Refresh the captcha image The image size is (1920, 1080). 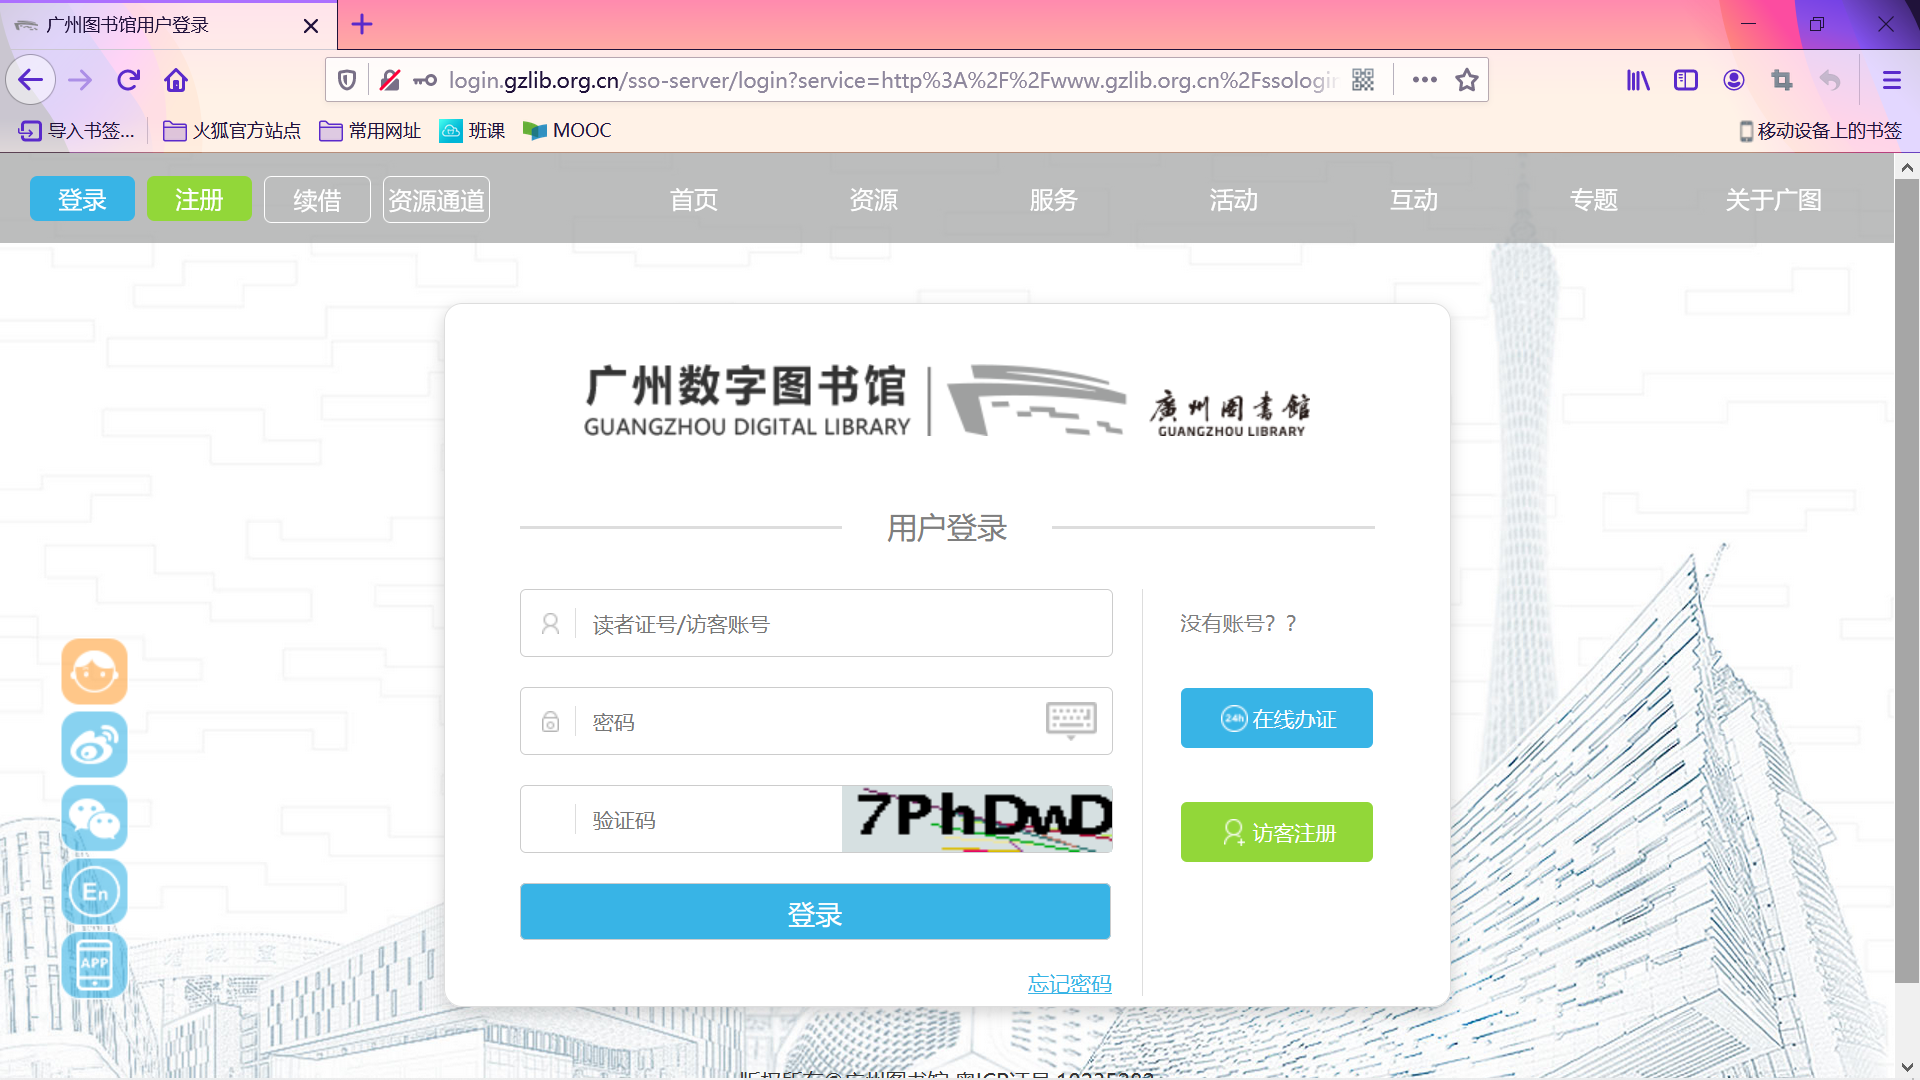click(x=977, y=819)
